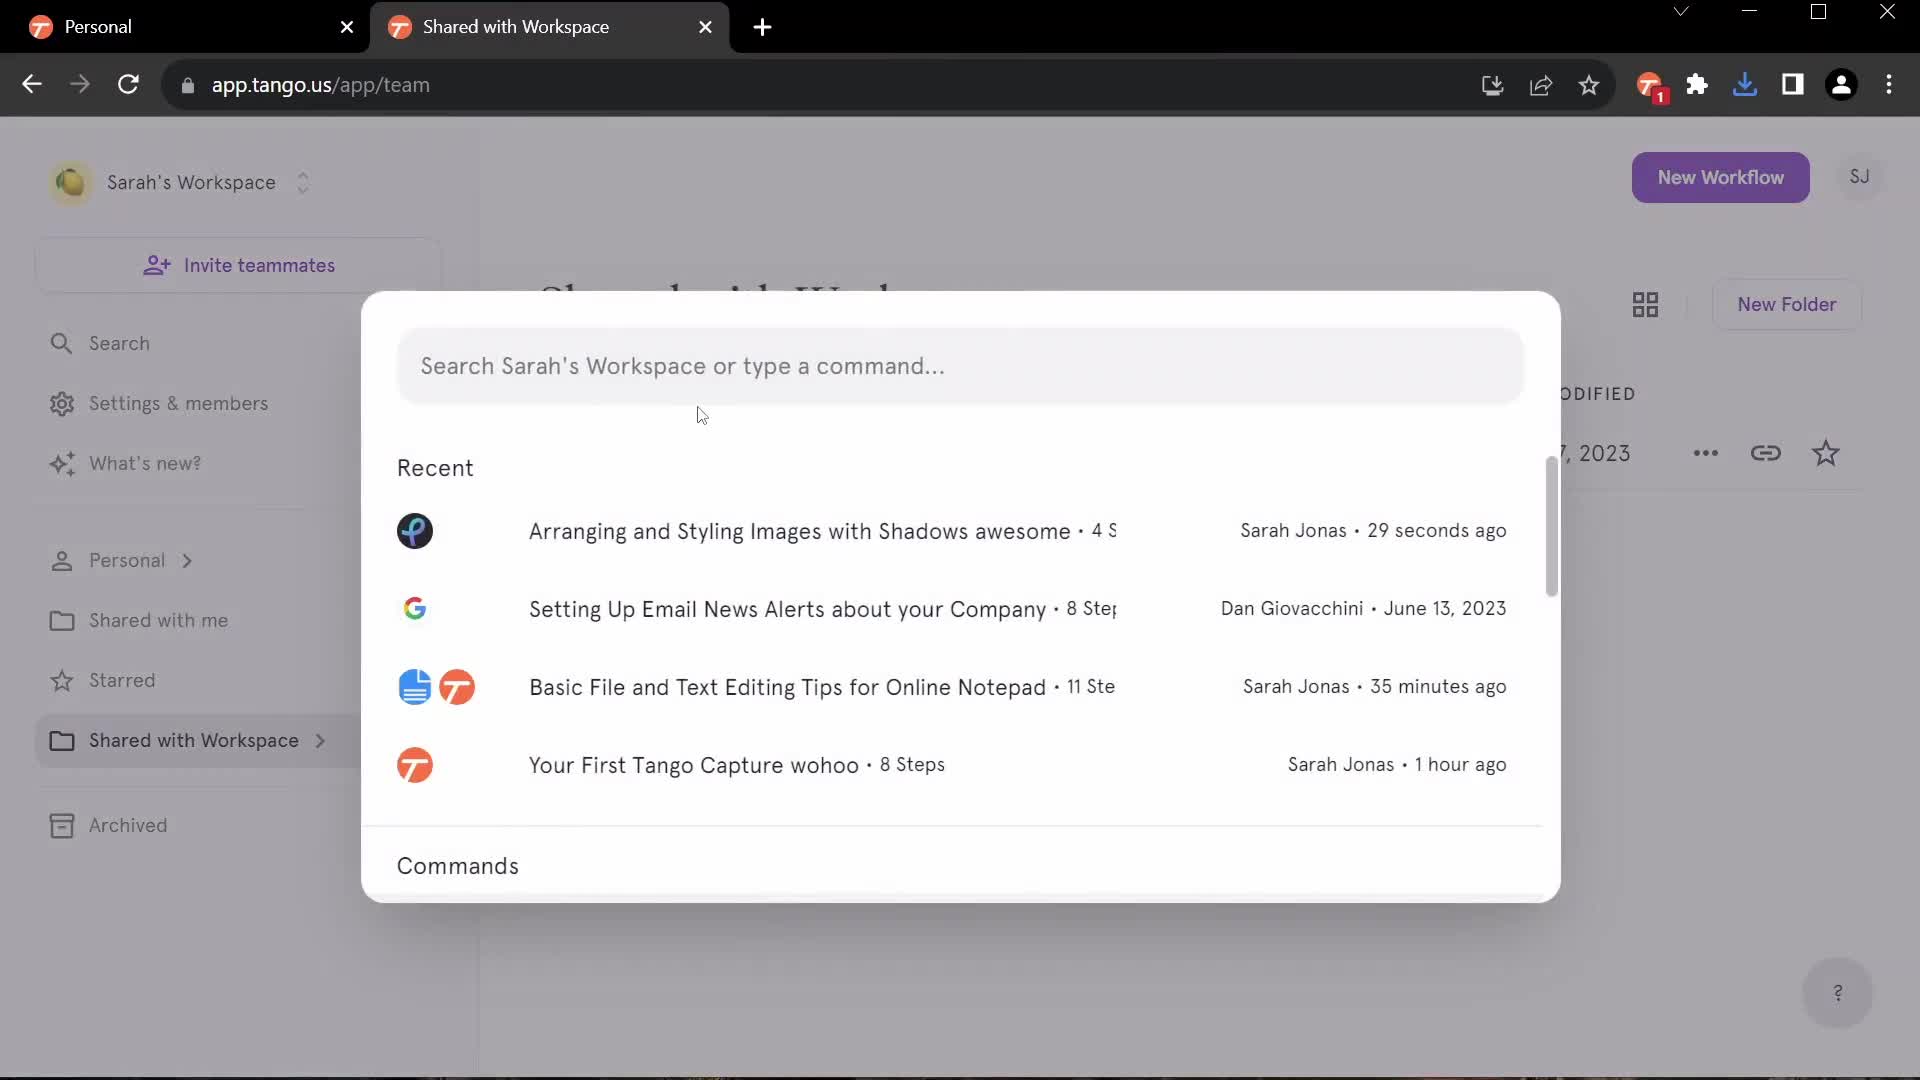Reload the page

click(128, 85)
